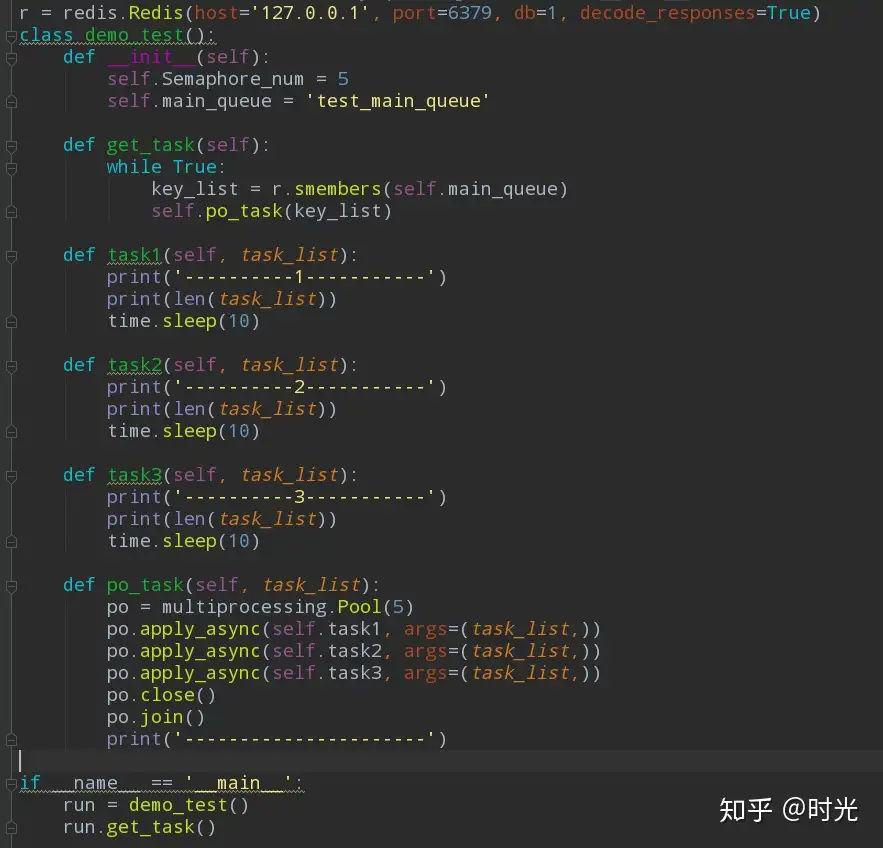883x848 pixels.
Task: Click the string 'test_main_queue'
Action: (398, 101)
